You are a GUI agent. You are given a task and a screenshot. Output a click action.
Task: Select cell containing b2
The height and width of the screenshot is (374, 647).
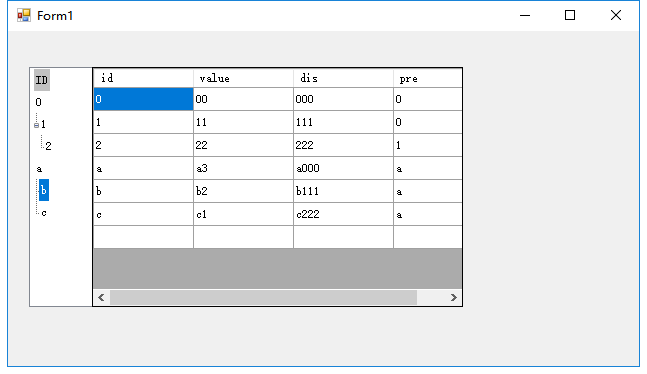pyautogui.click(x=243, y=191)
